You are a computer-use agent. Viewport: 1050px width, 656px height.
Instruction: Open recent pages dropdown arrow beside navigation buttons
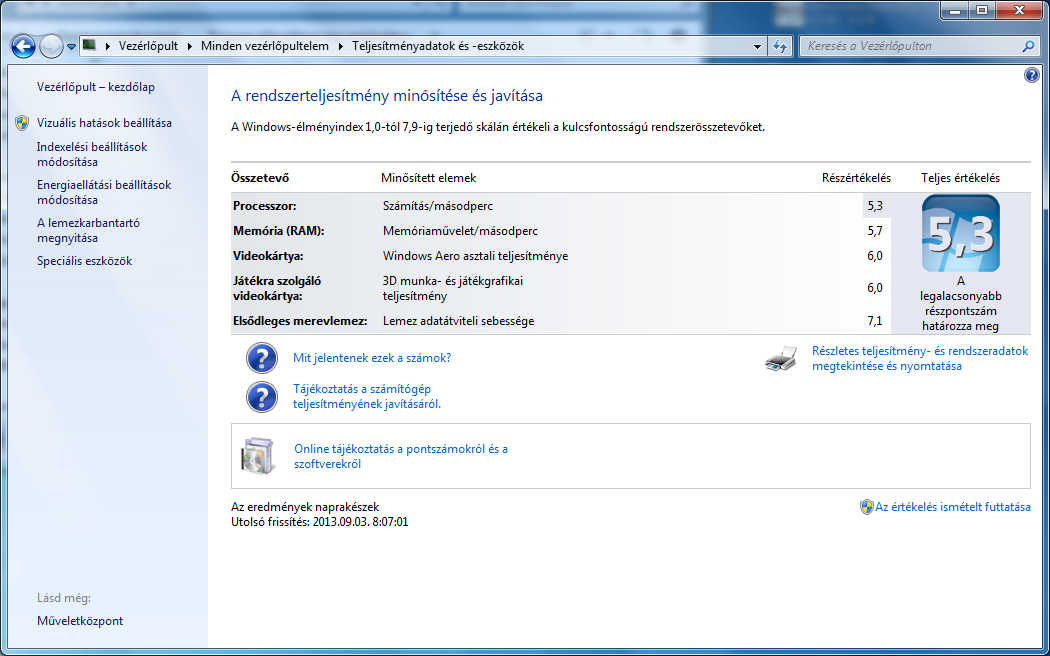point(71,47)
